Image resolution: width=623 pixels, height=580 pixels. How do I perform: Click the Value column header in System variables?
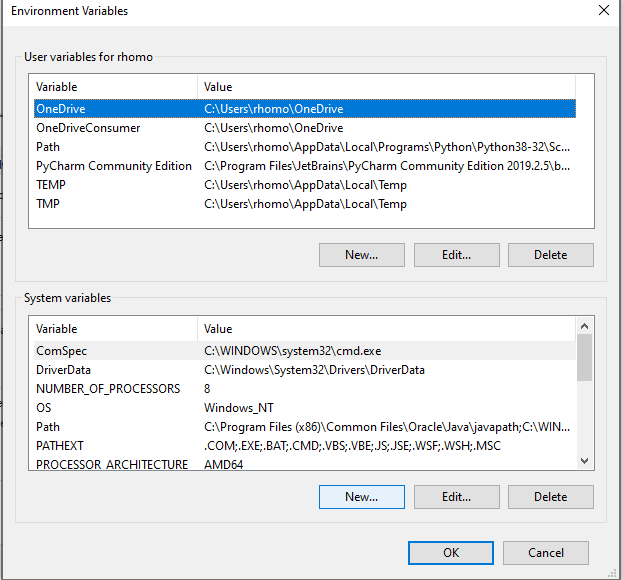[x=386, y=329]
